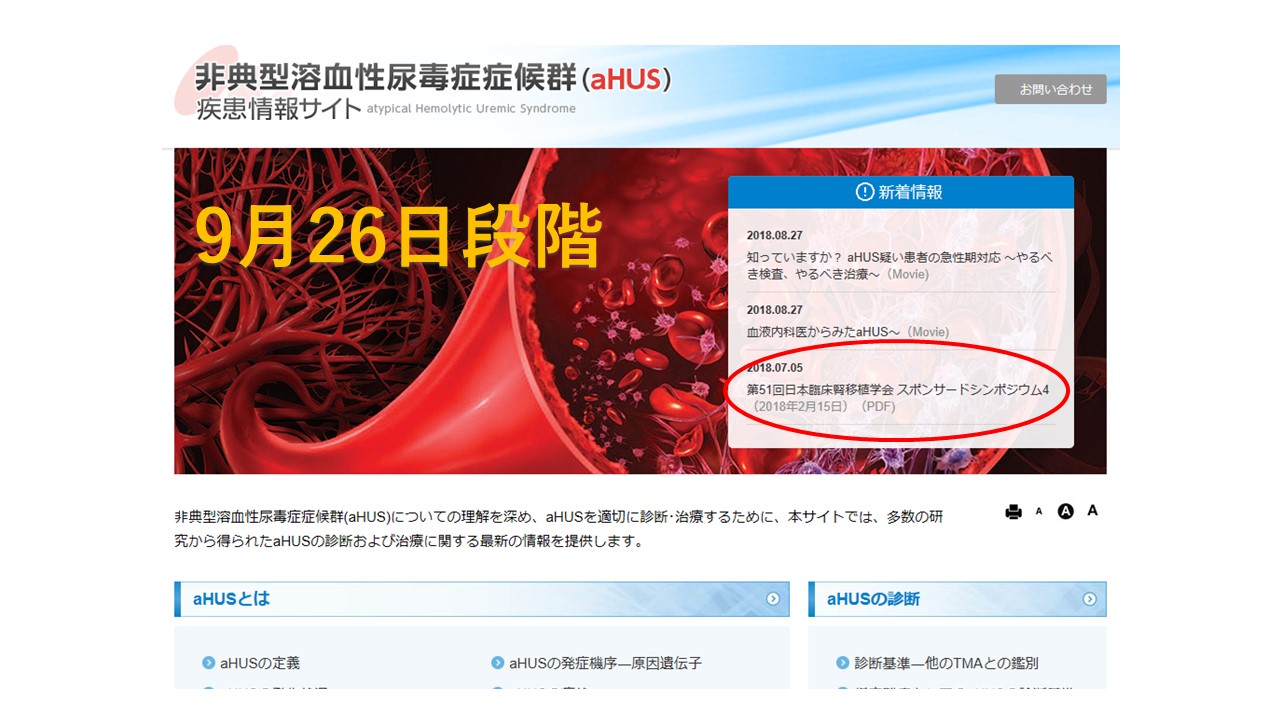1280x720 pixels.
Task: Open the aHUSの診断 section header
Action: 957,599
